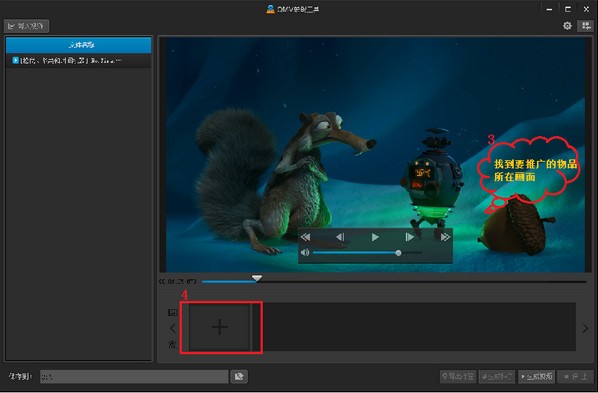The width and height of the screenshot is (598, 393).
Task: Click the generate video button
Action: pos(536,377)
